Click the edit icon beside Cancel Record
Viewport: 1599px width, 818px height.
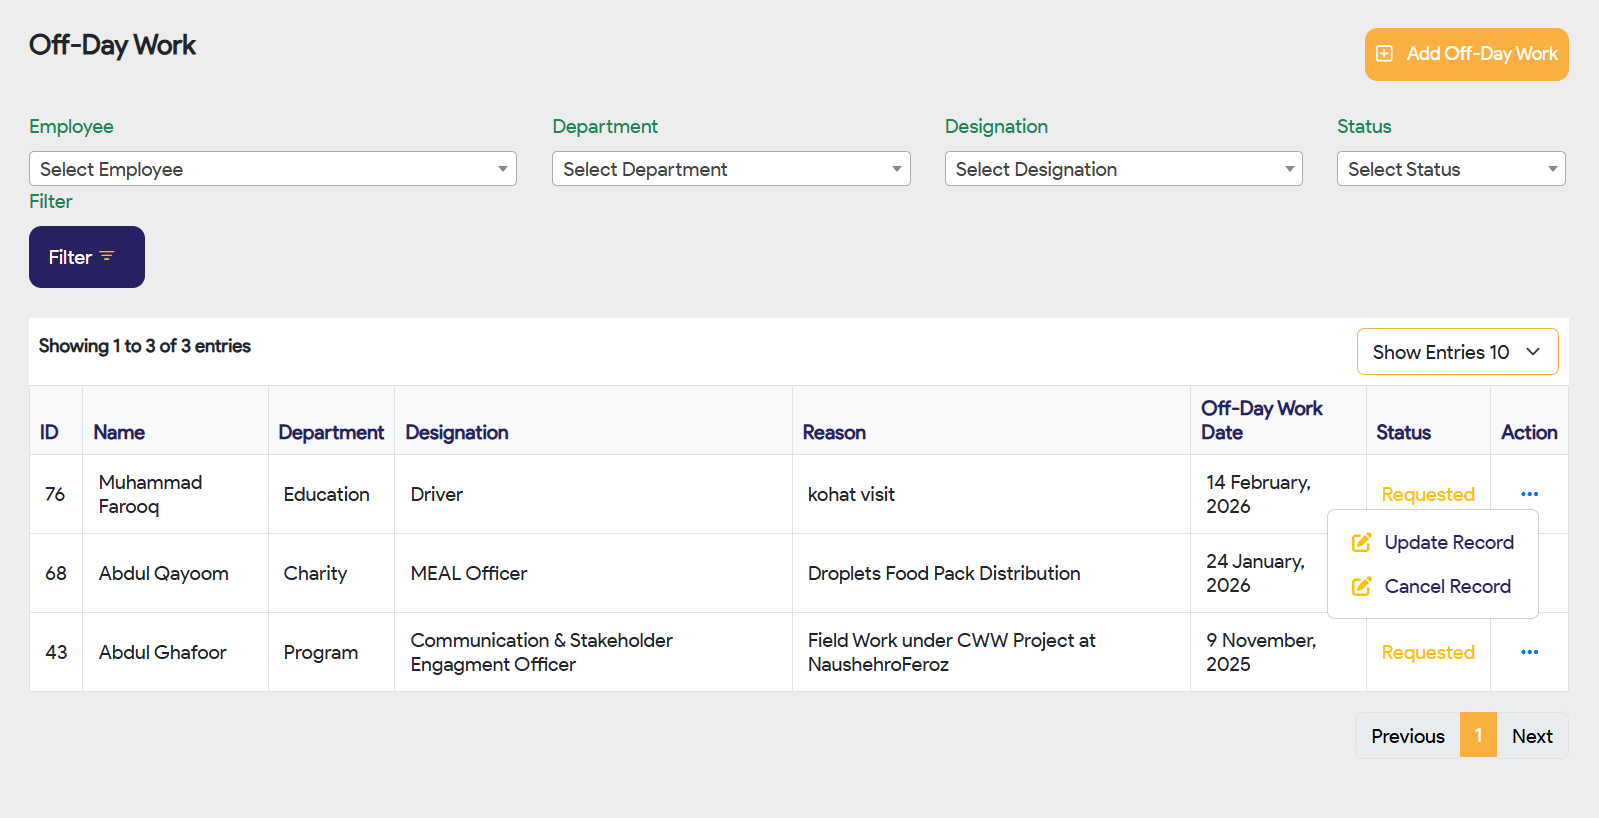[x=1361, y=586]
